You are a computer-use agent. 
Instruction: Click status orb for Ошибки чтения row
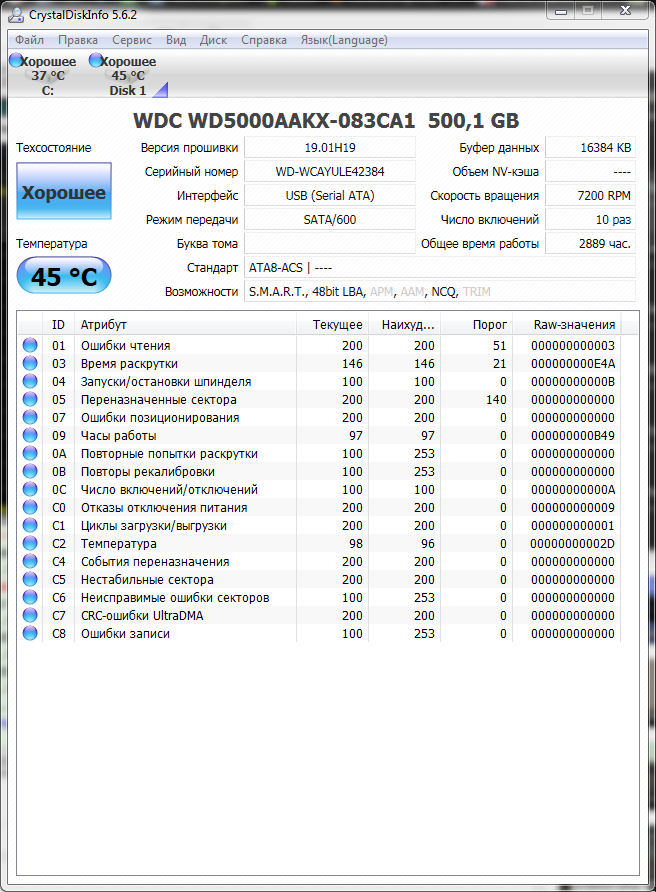pos(30,345)
